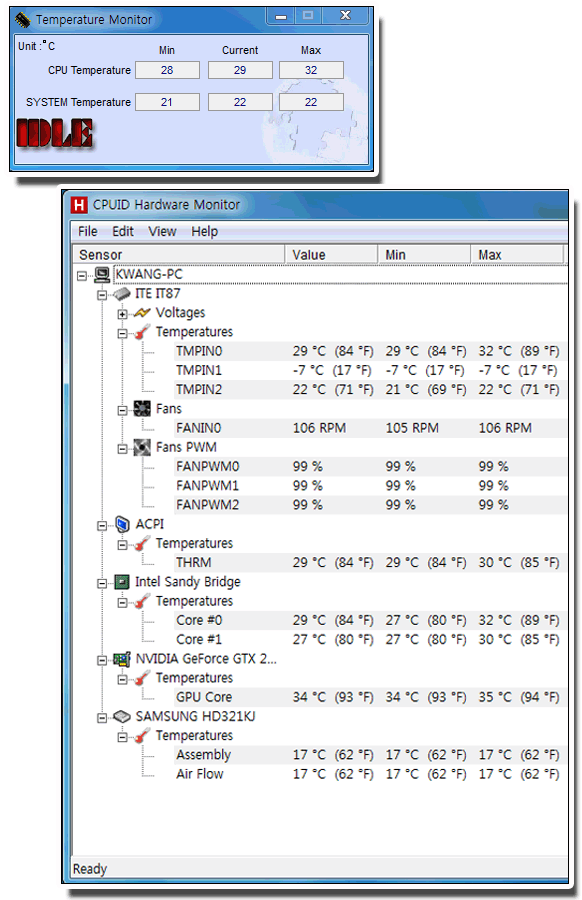The height and width of the screenshot is (900, 582).
Task: Click the Sensor column header
Action: pos(179,254)
